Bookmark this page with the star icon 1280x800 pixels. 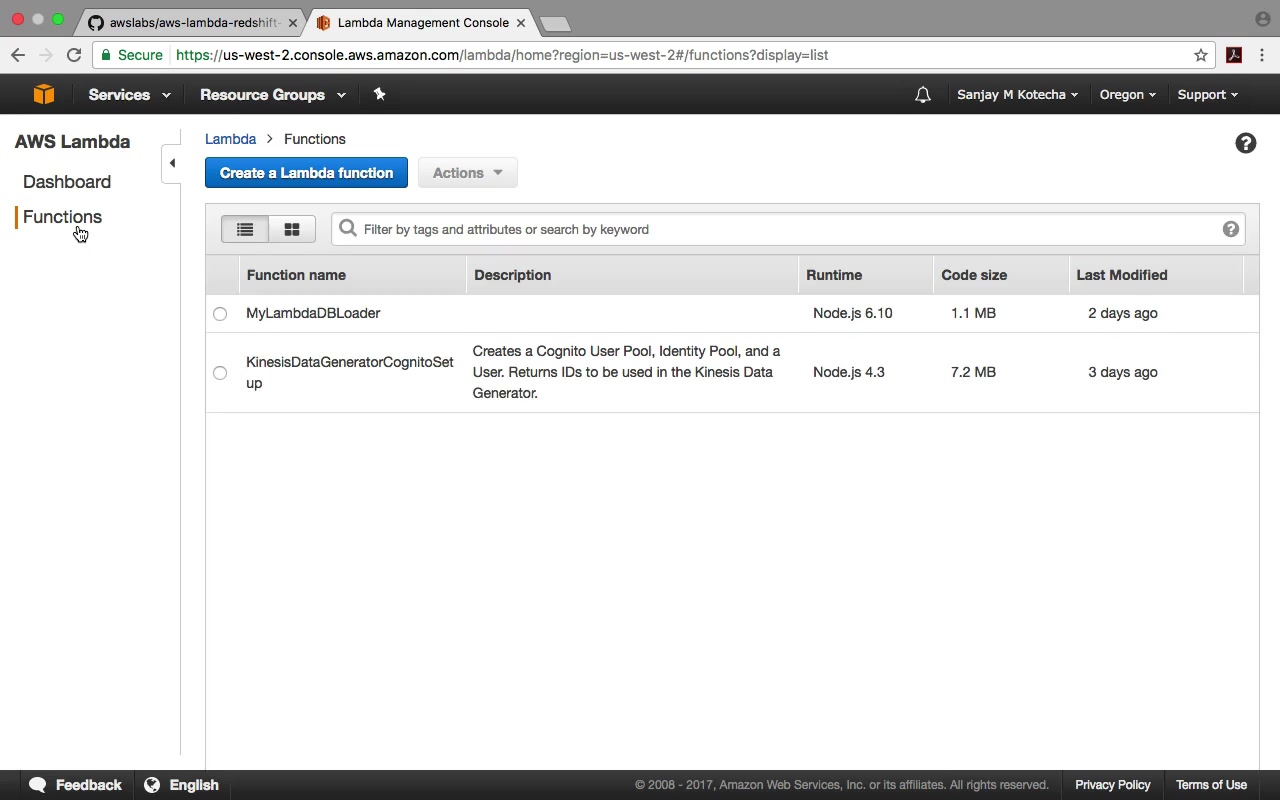(x=1201, y=55)
